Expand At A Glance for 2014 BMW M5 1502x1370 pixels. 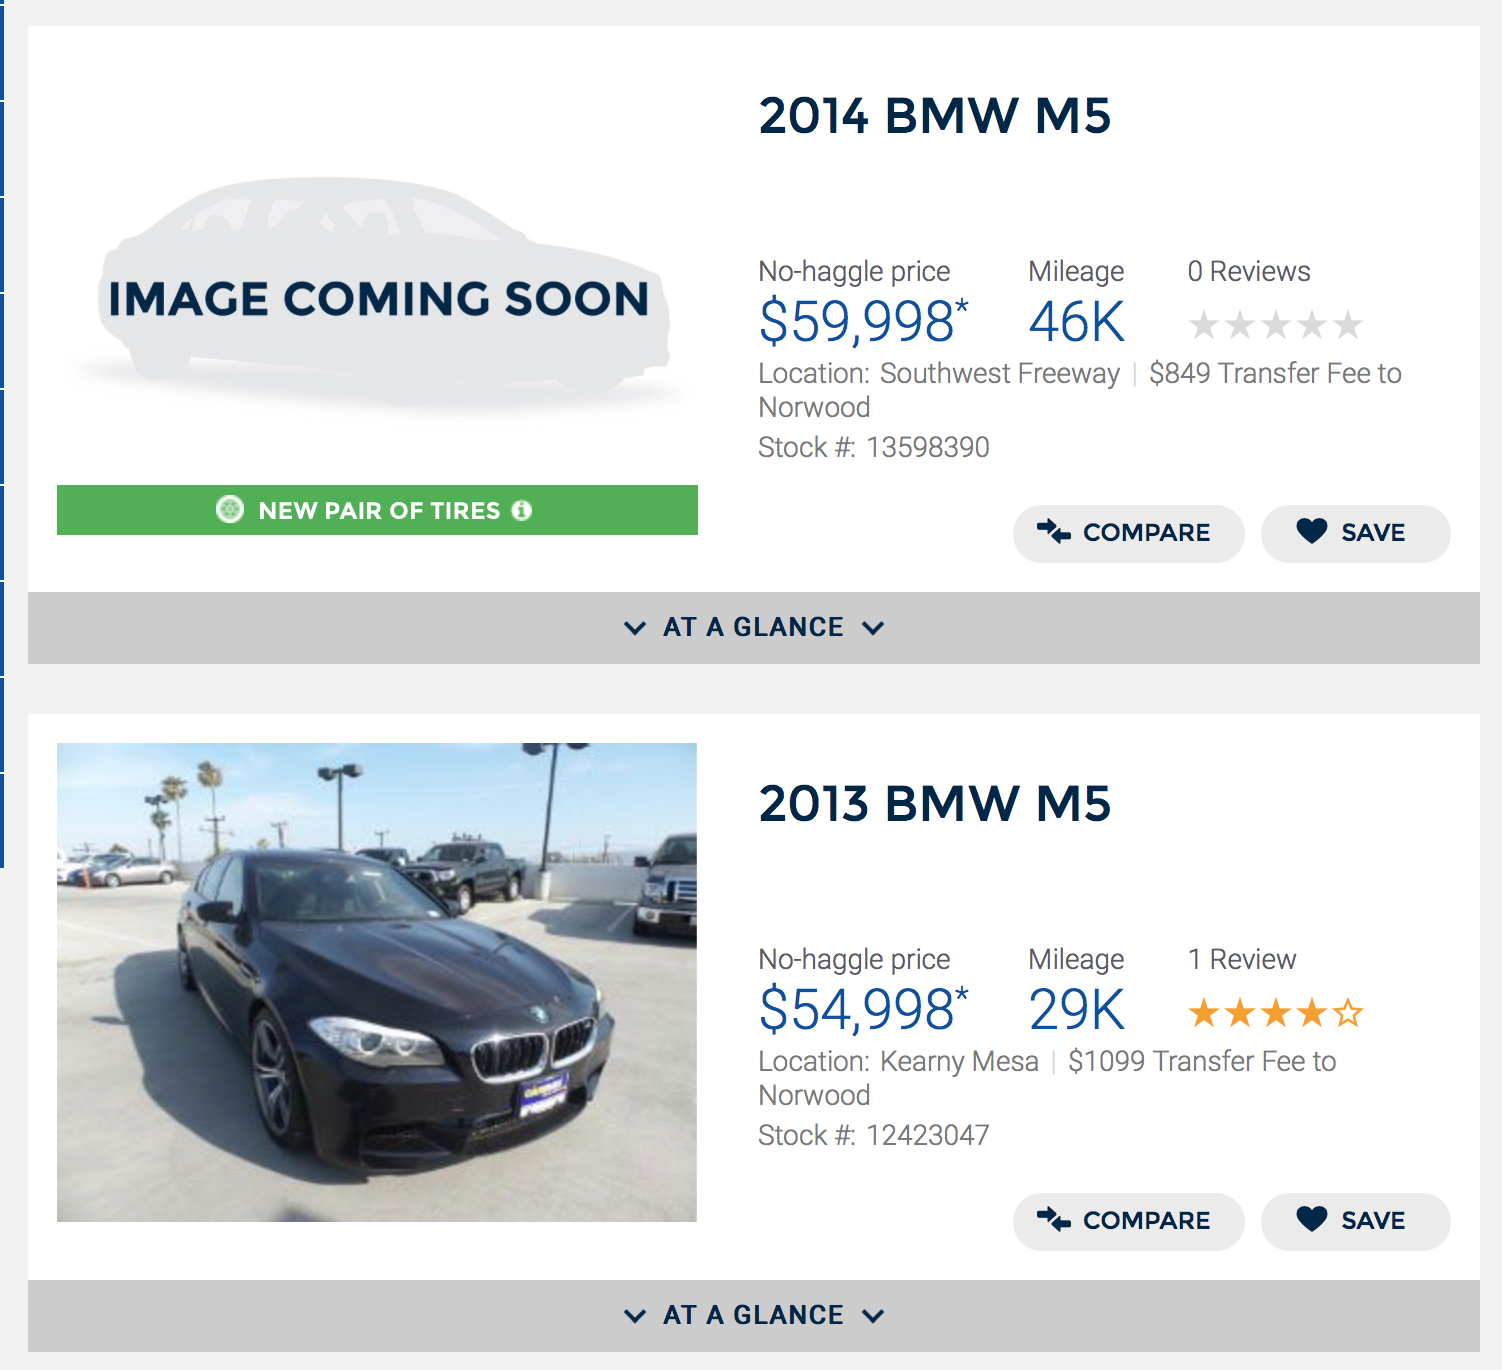[754, 628]
